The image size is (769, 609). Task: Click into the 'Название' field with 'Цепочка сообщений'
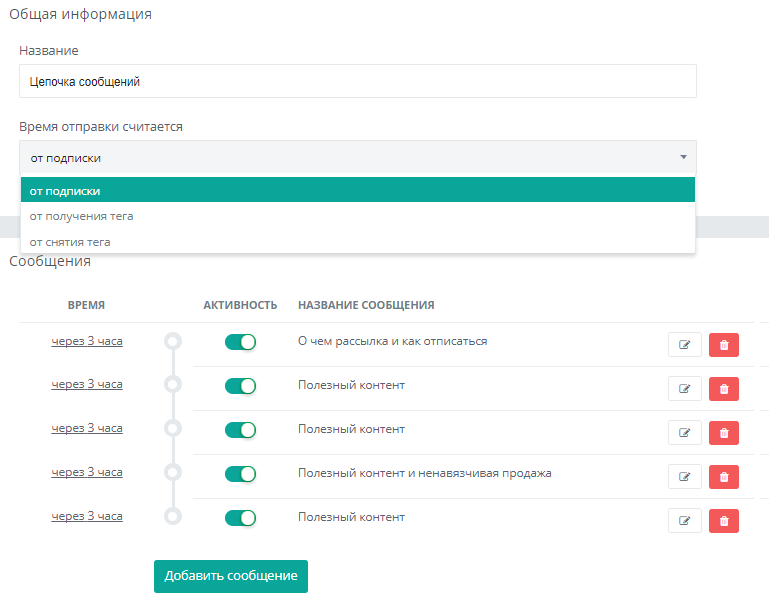coord(358,81)
